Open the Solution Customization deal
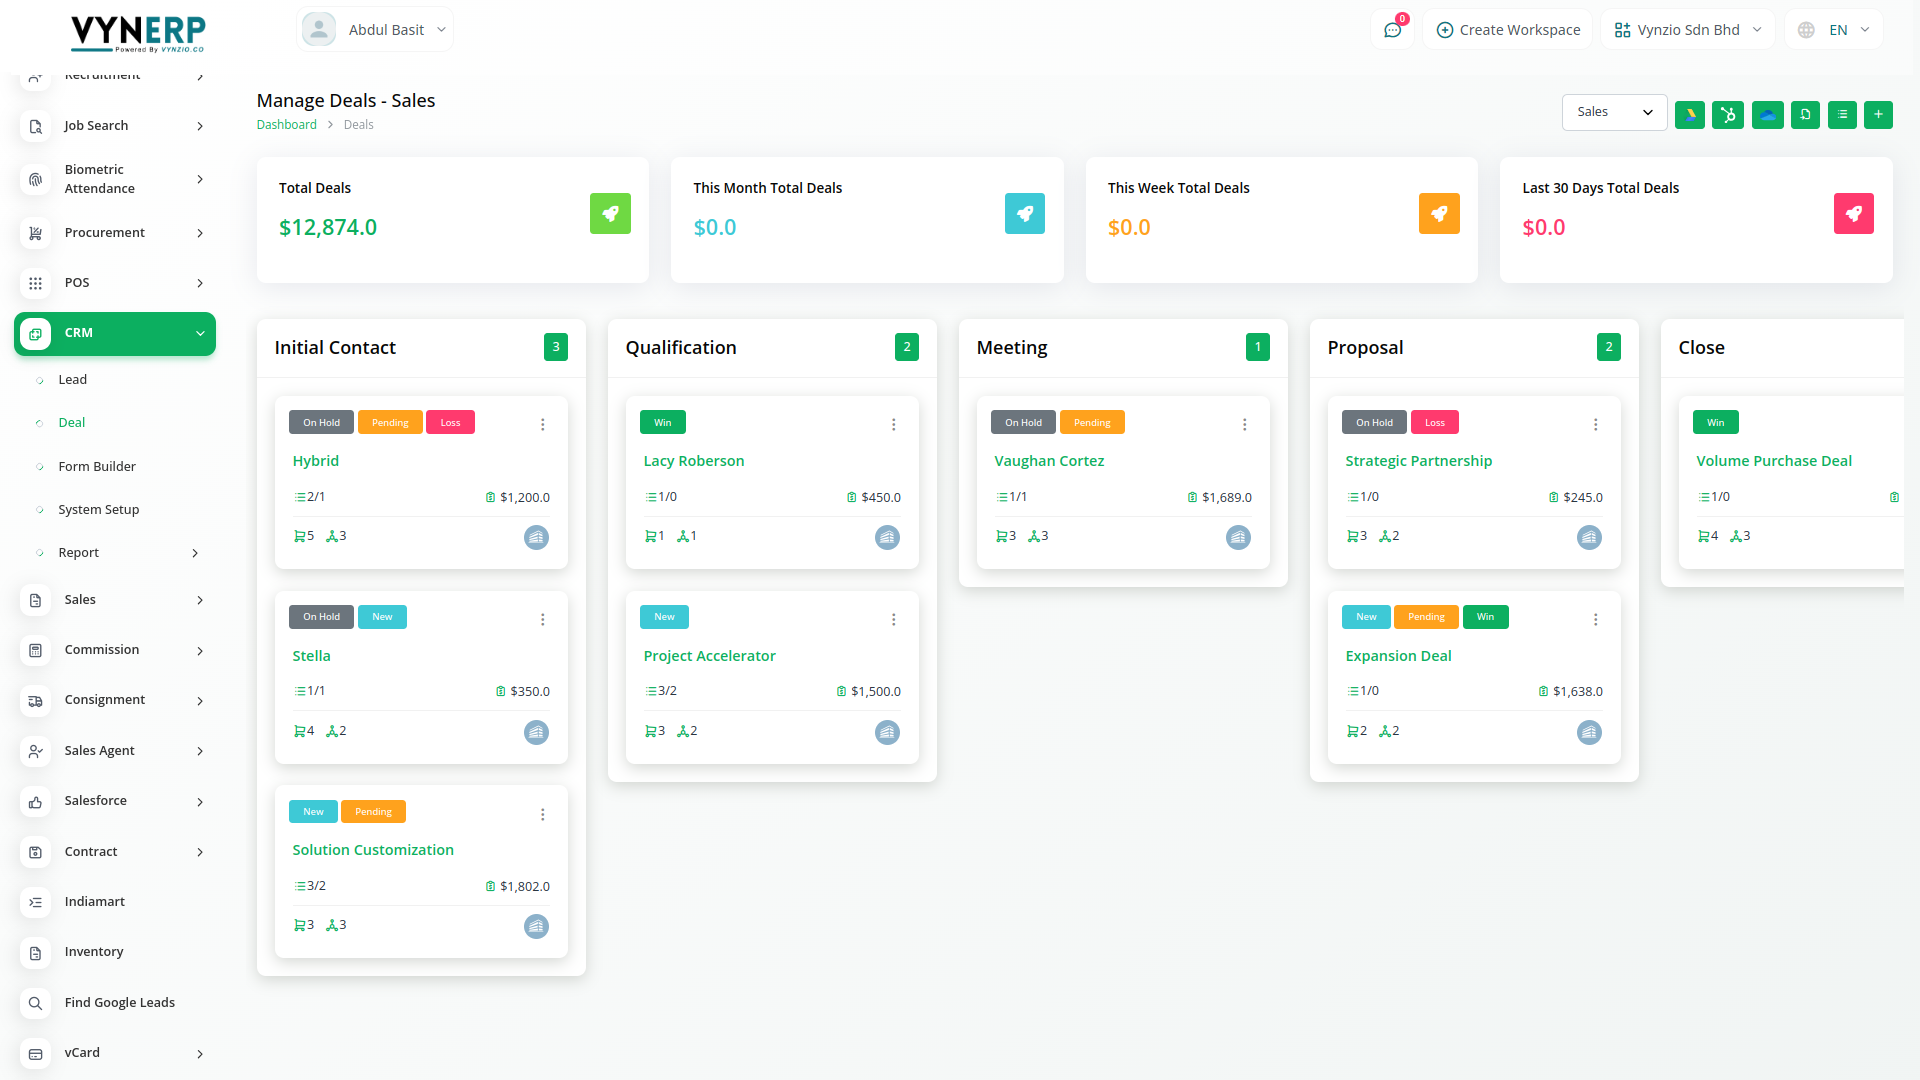 [373, 850]
